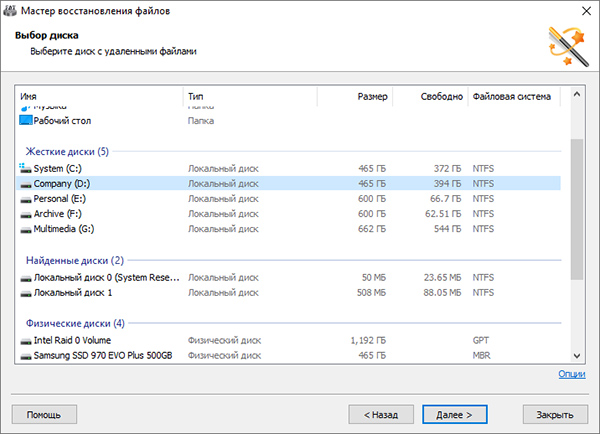
Task: Select the Samsung SSD 970 EVO Plus icon
Action: click(x=26, y=357)
